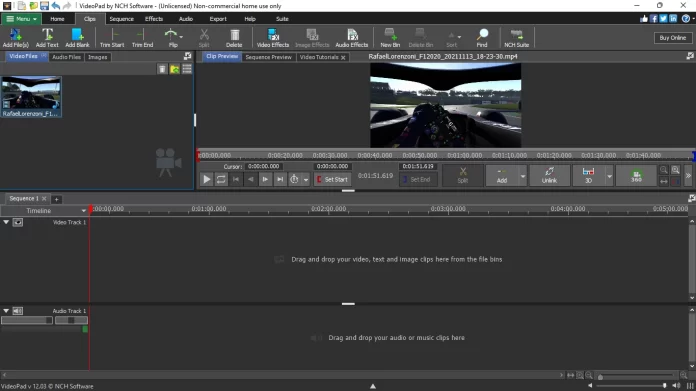The image size is (696, 391).
Task: Click the Add File(s) toolbar icon
Action: pyautogui.click(x=16, y=38)
